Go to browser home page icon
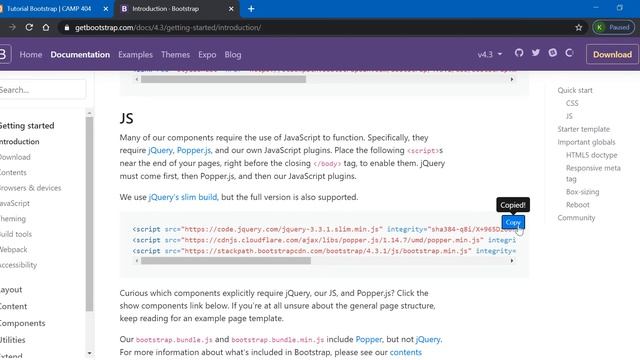Screen dimensions: 640x360 click(46, 27)
